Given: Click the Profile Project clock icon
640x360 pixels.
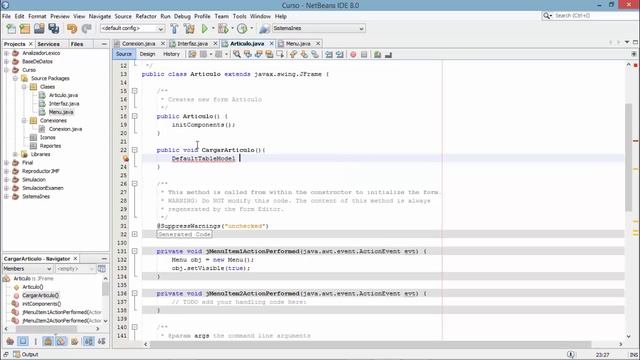Looking at the screenshot, I should pos(242,28).
